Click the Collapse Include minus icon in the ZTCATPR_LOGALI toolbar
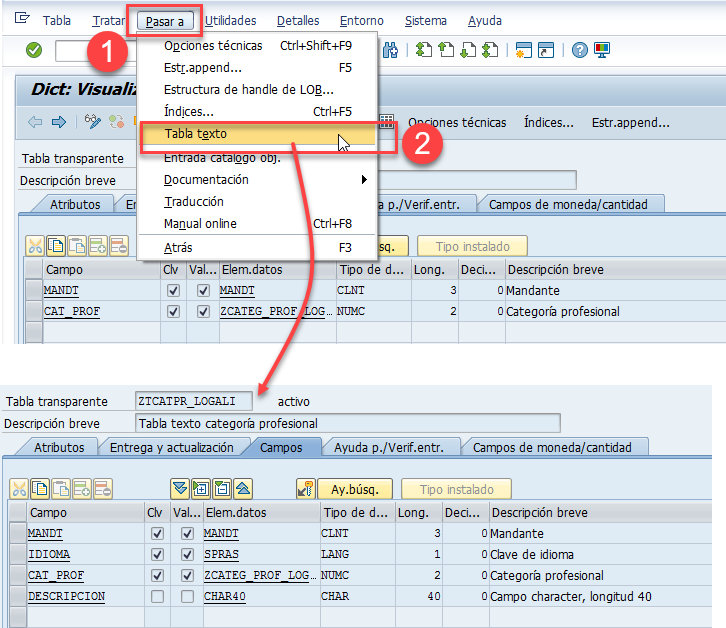Screen dimensions: 726x628 (222, 489)
